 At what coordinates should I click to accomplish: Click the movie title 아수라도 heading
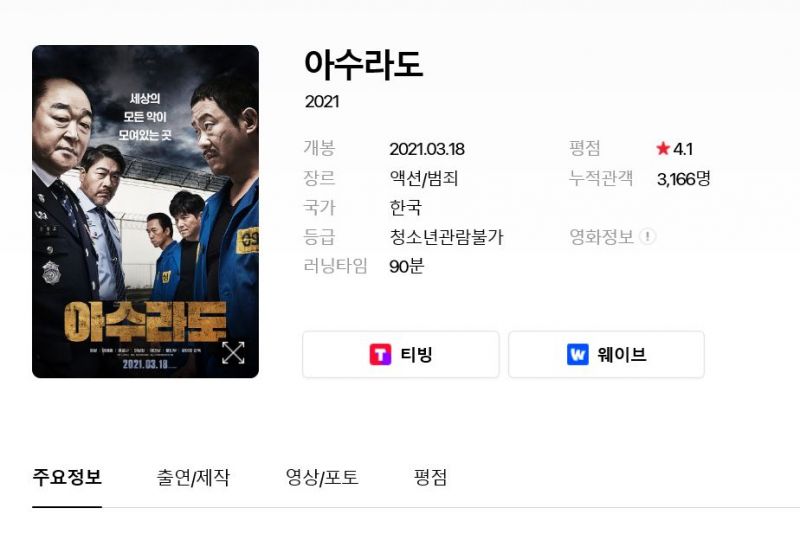pyautogui.click(x=364, y=65)
